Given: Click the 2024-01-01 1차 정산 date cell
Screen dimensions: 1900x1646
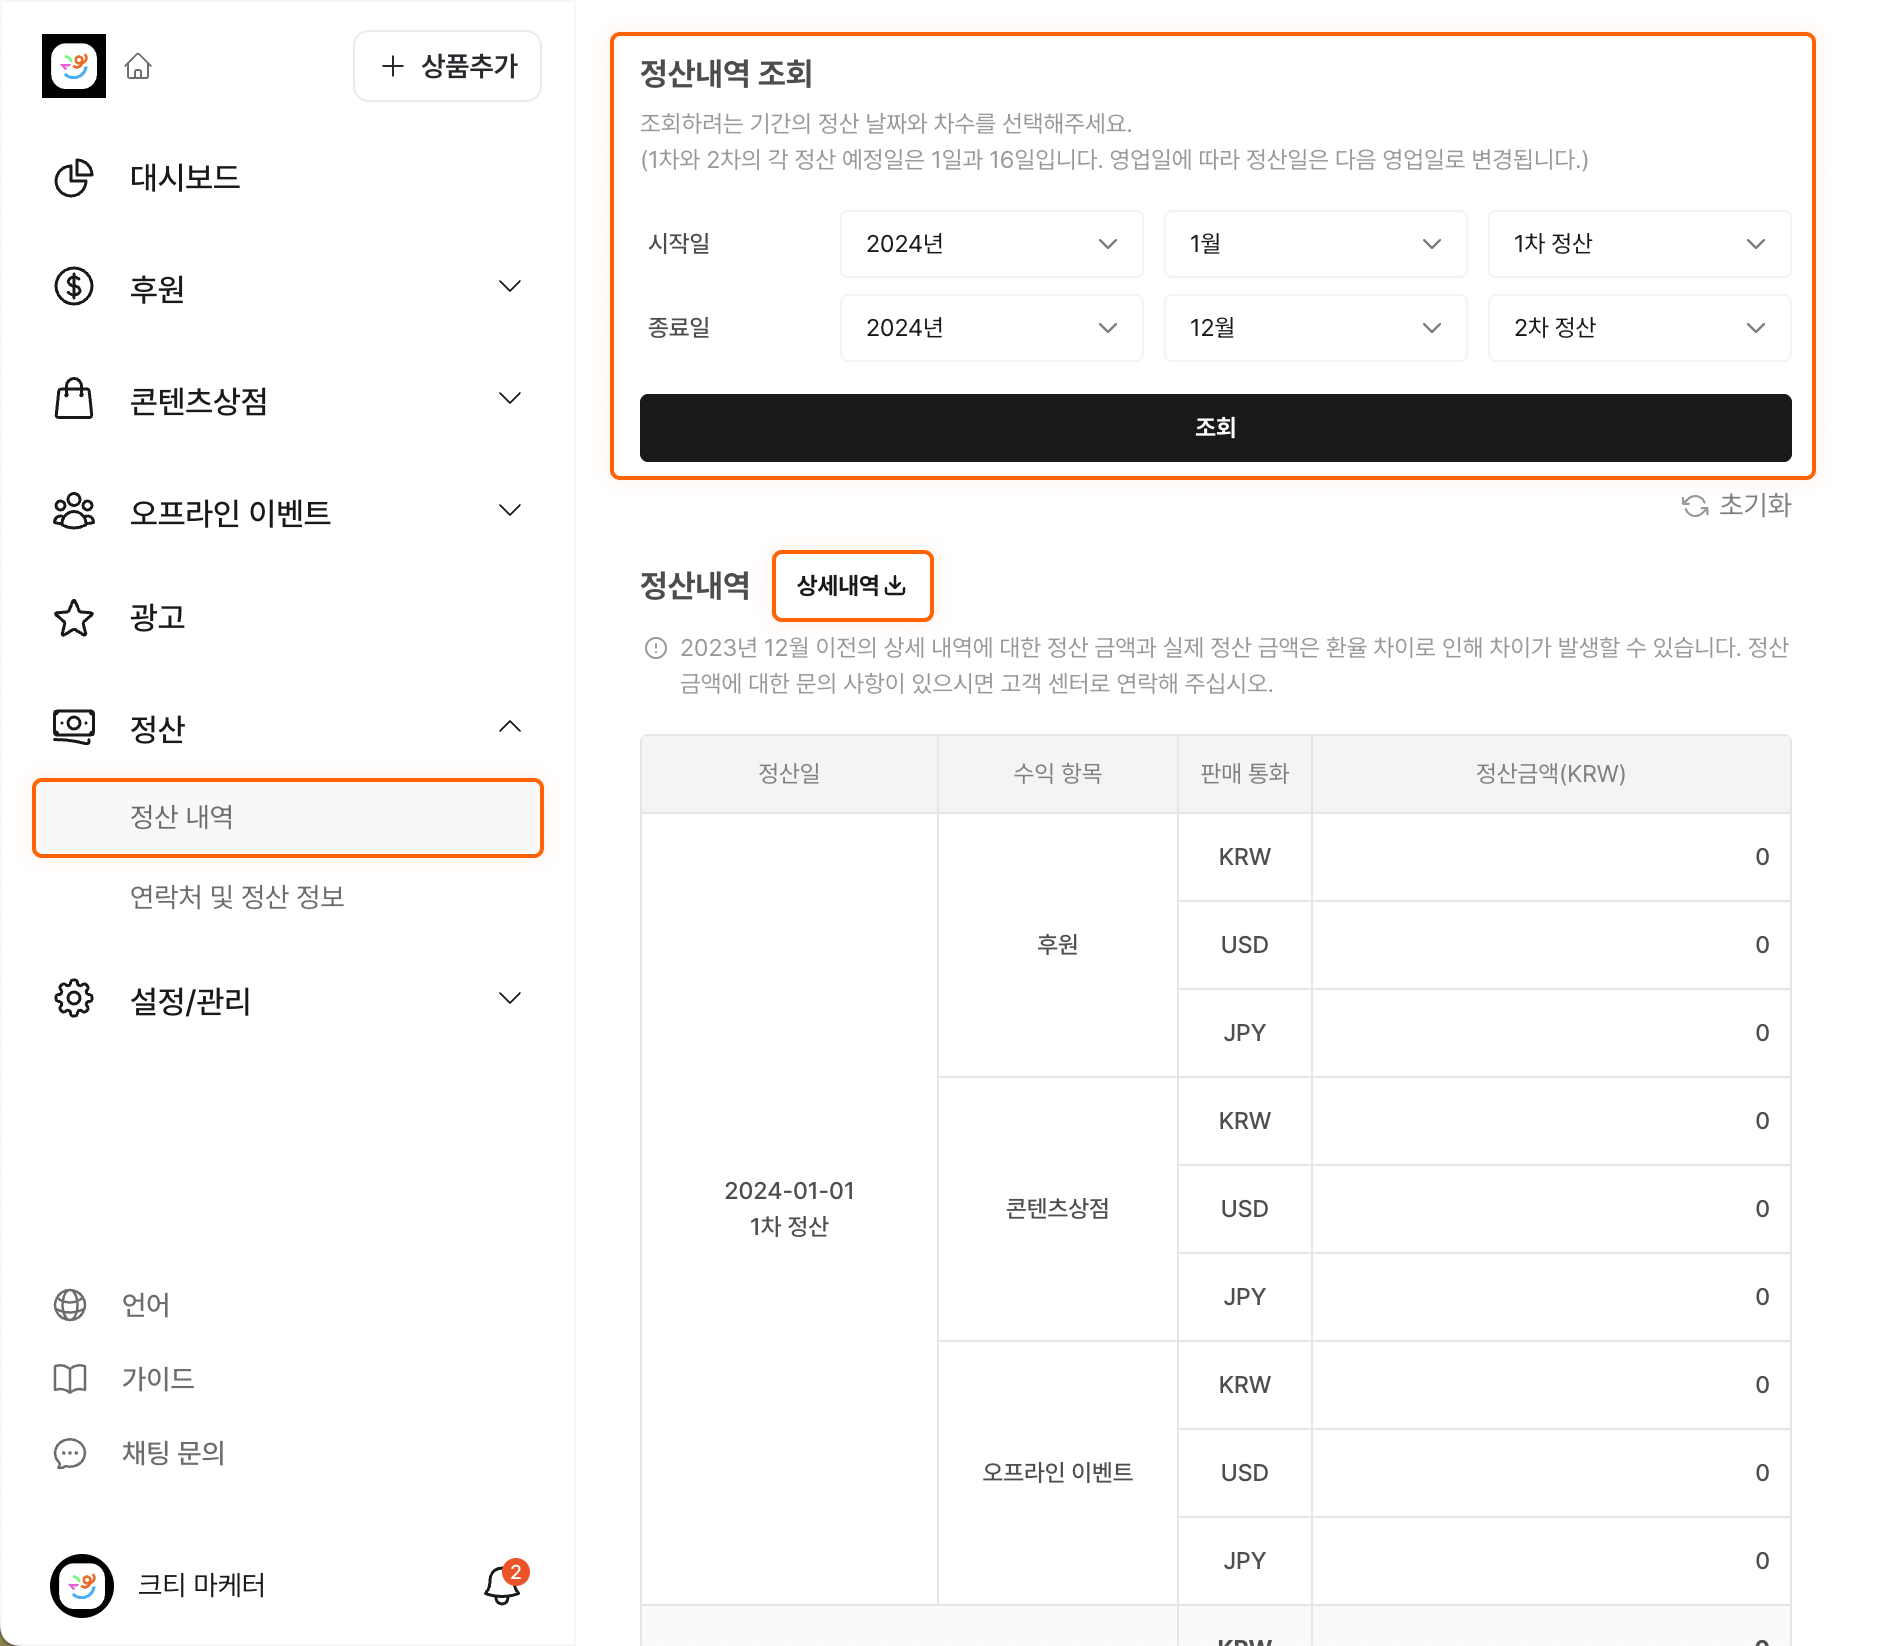Looking at the screenshot, I should 789,1209.
